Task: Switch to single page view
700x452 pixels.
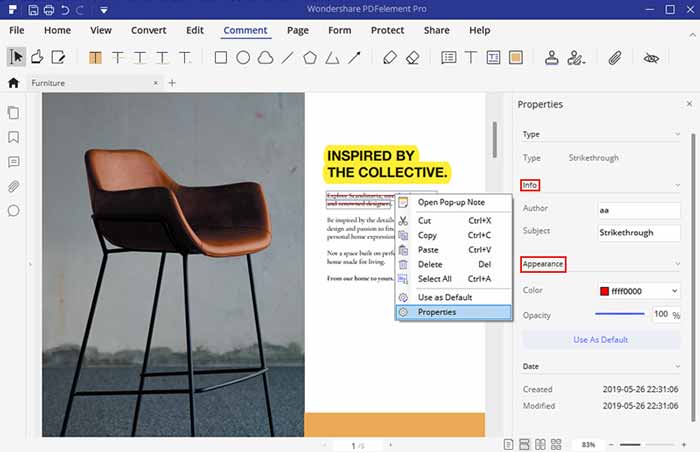Action: (508, 444)
